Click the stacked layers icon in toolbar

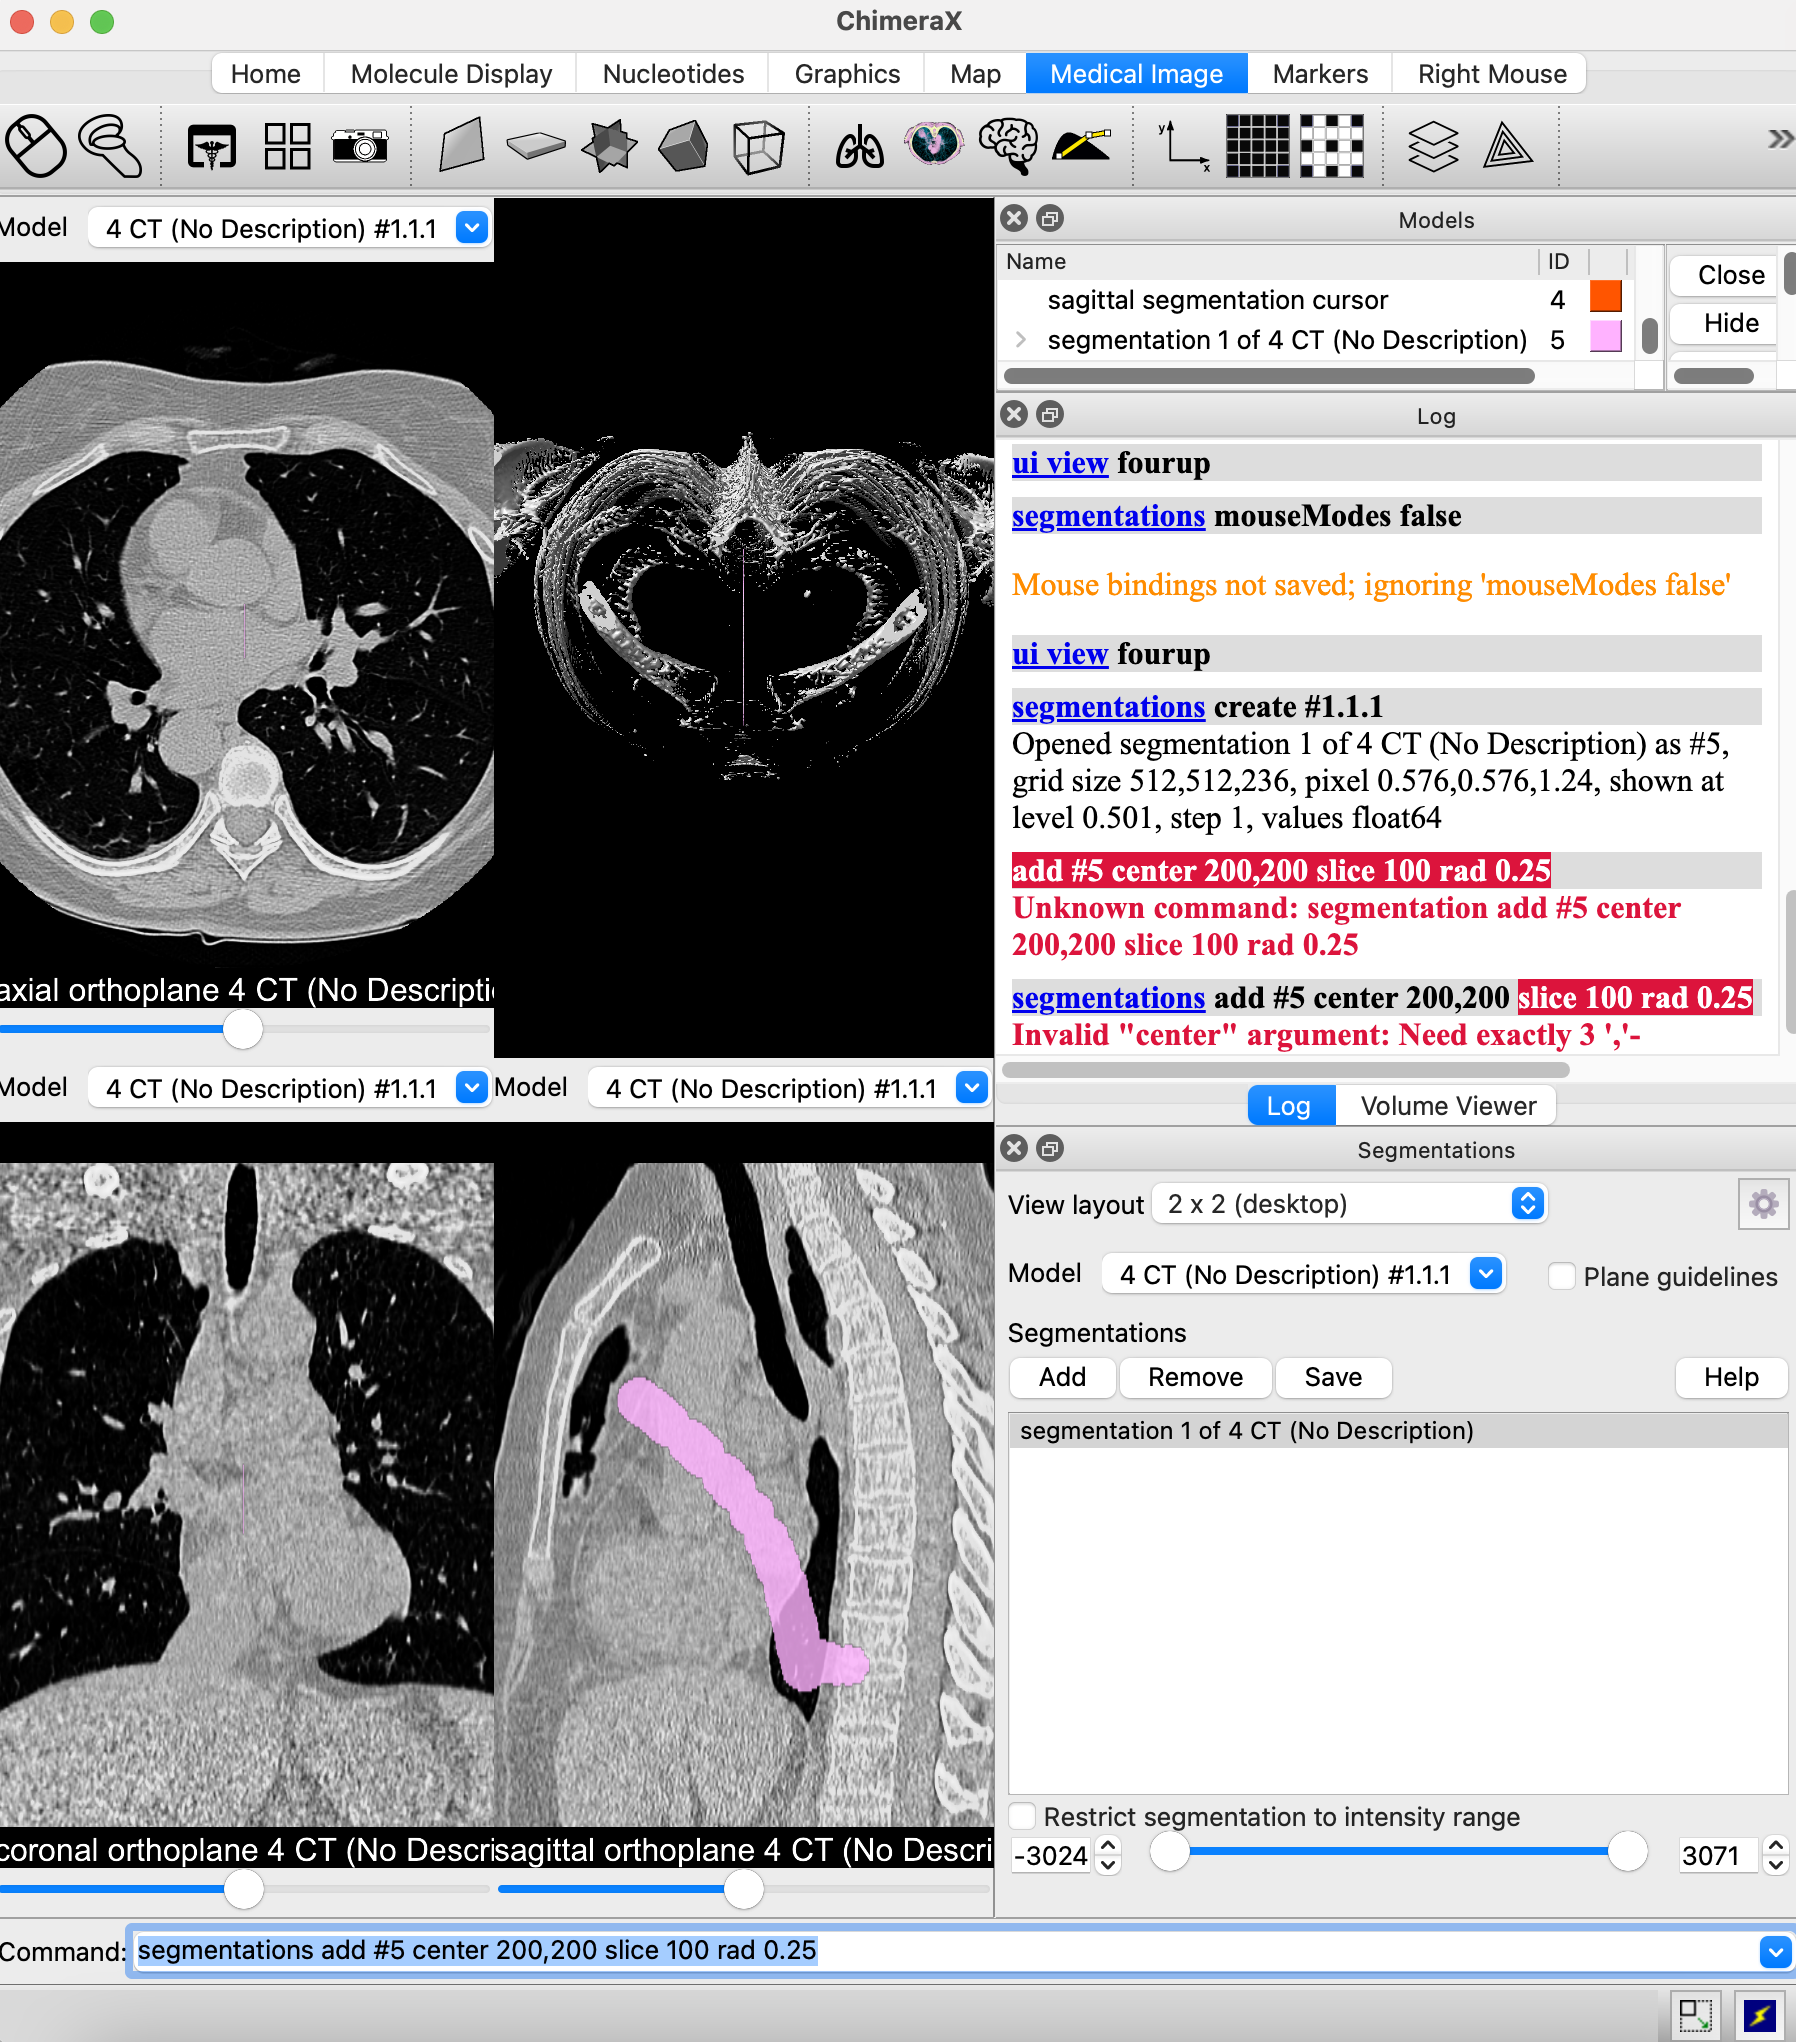[1433, 147]
